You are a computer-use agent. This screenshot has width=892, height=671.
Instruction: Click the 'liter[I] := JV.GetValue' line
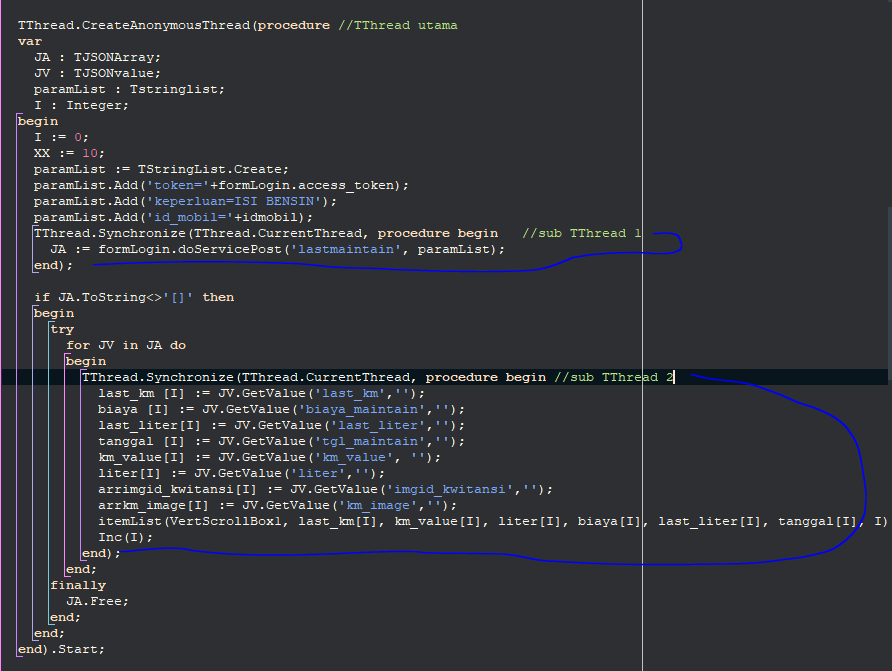pos(242,473)
